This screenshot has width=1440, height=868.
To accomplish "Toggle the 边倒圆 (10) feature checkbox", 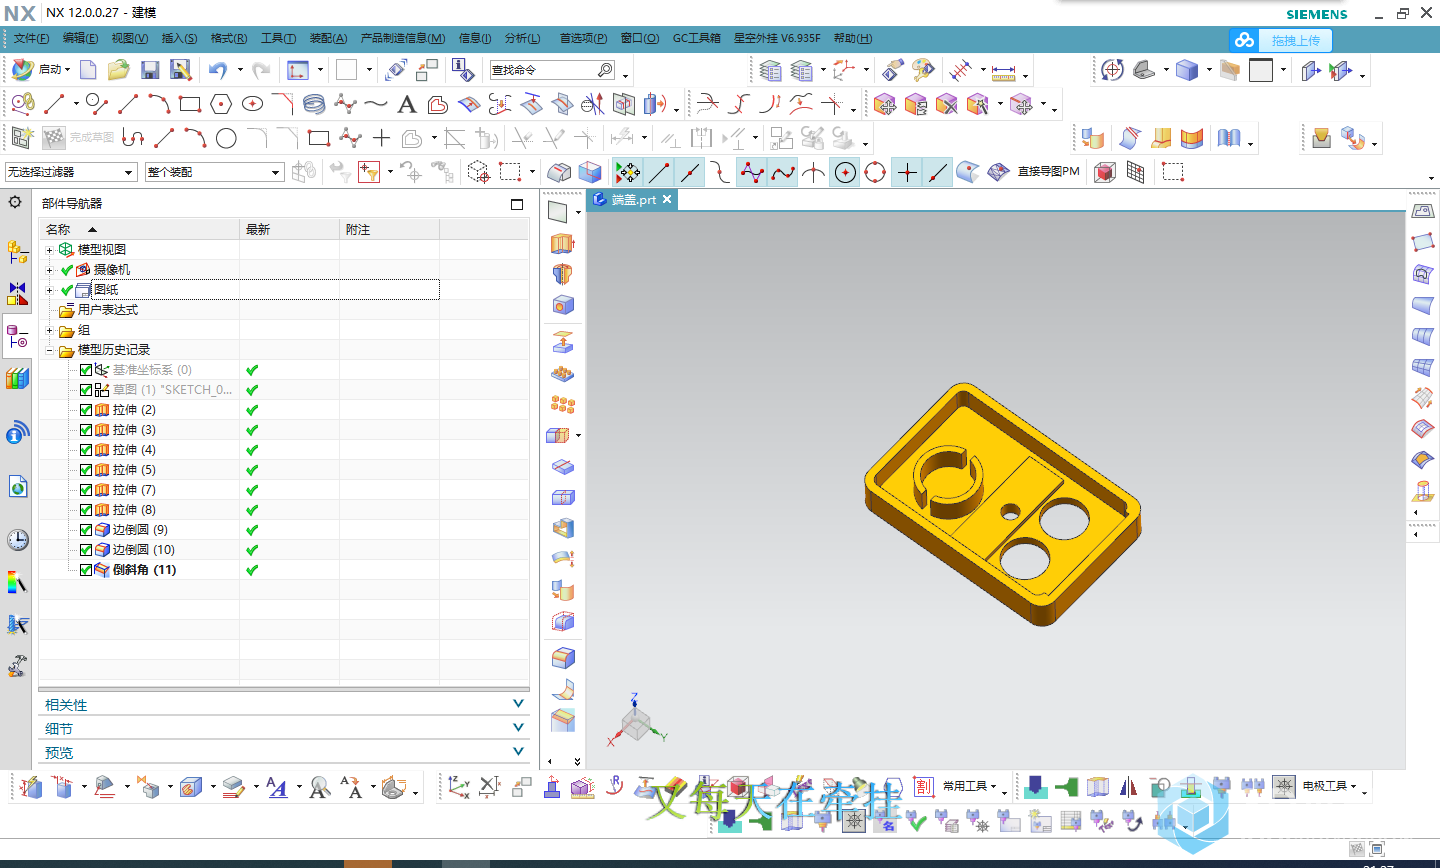I will coord(86,550).
